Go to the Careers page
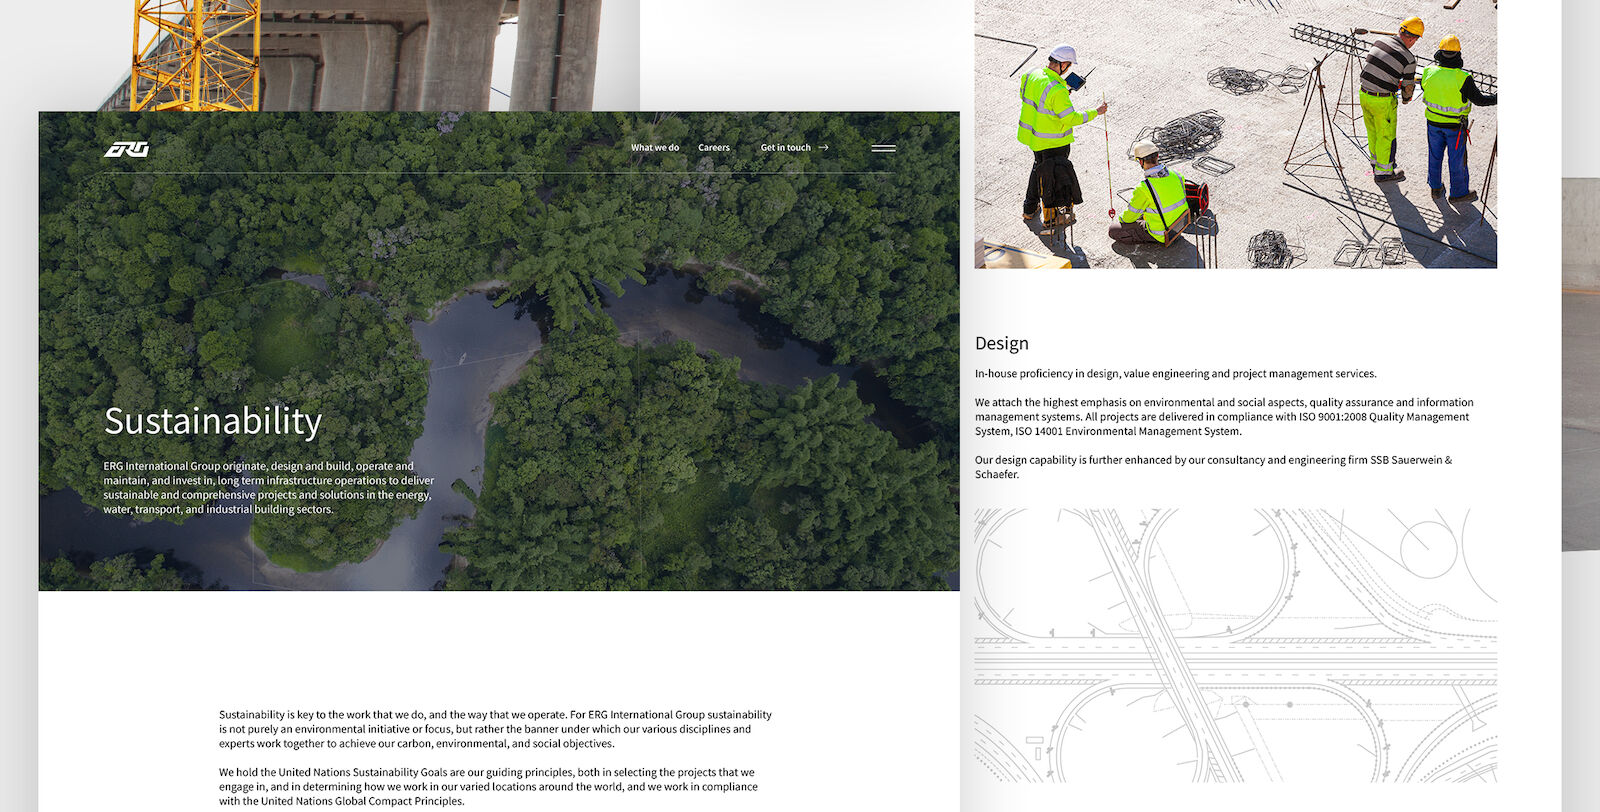Image resolution: width=1600 pixels, height=812 pixels. [713, 148]
